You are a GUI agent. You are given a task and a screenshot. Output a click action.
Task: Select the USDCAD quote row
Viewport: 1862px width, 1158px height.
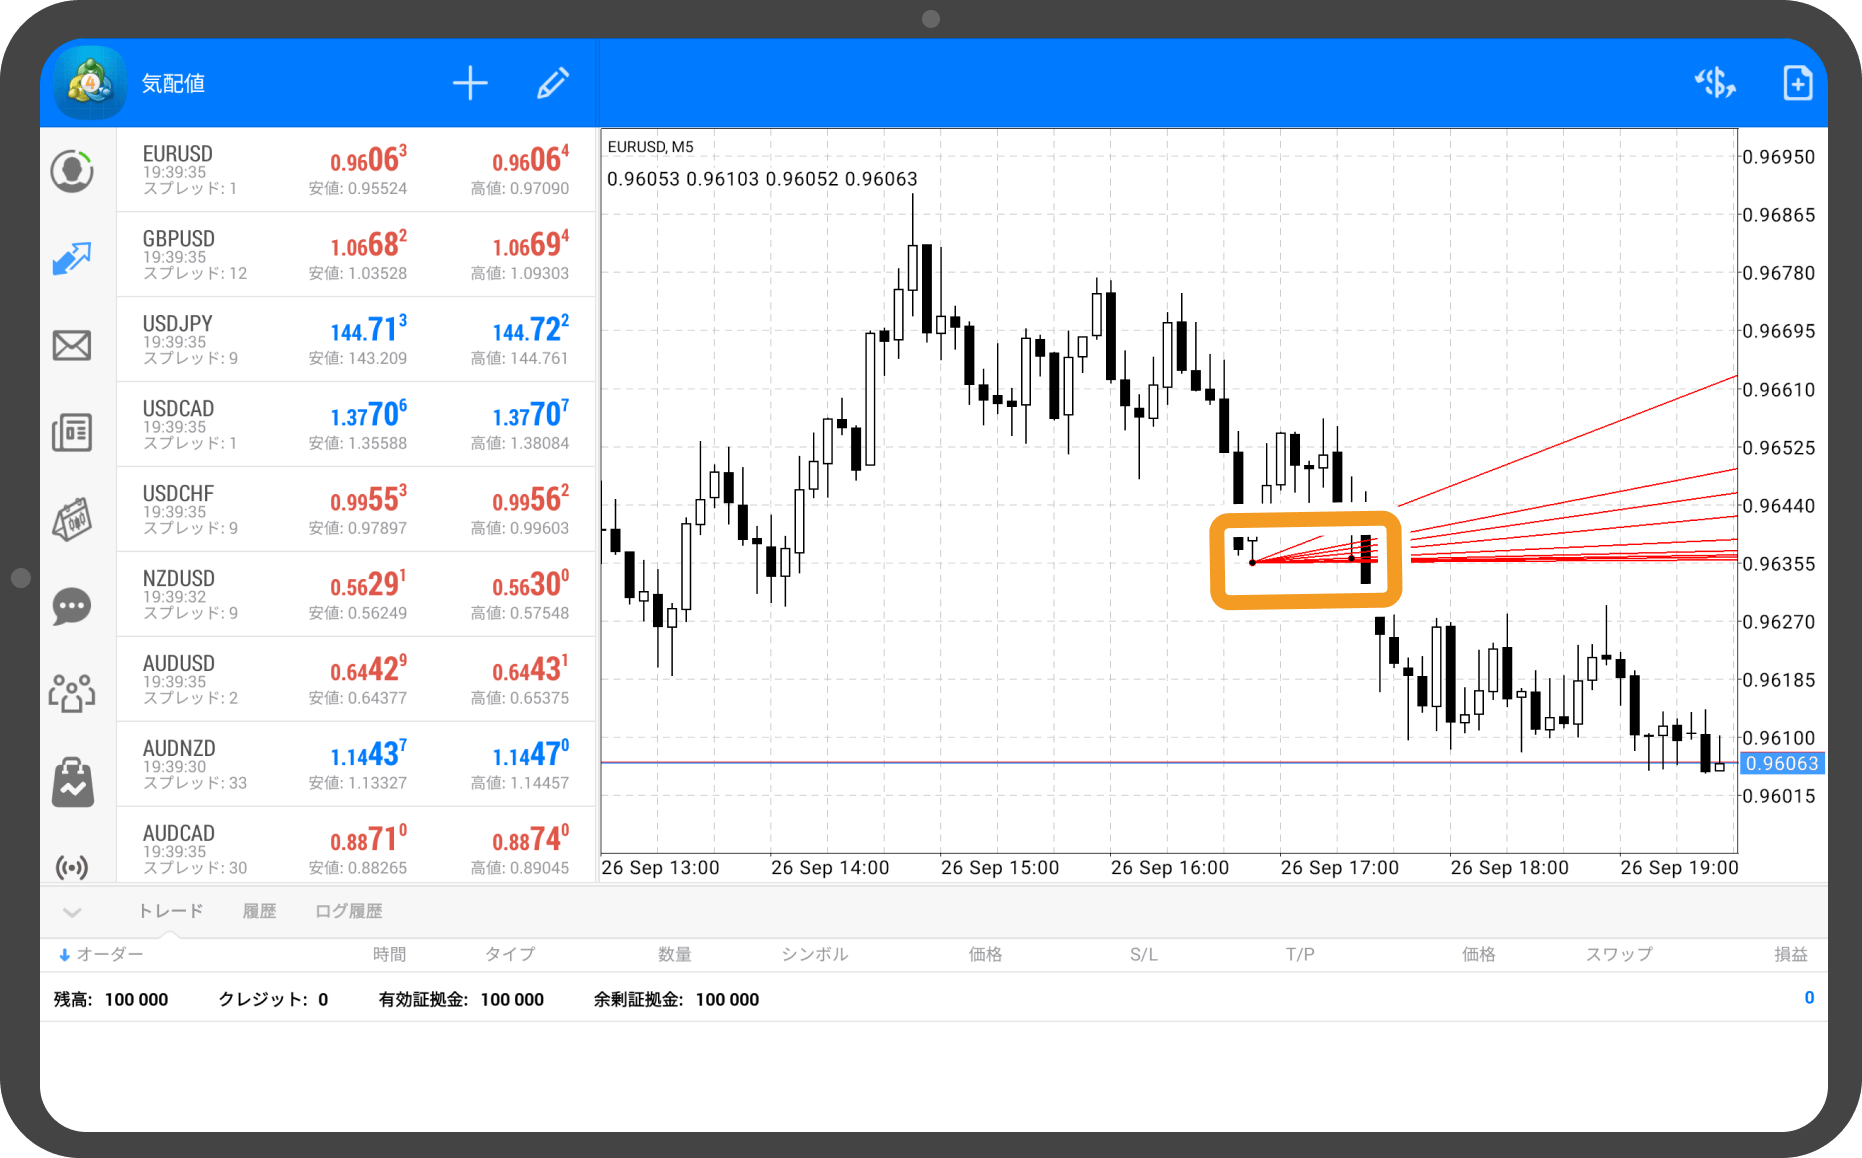pos(356,425)
